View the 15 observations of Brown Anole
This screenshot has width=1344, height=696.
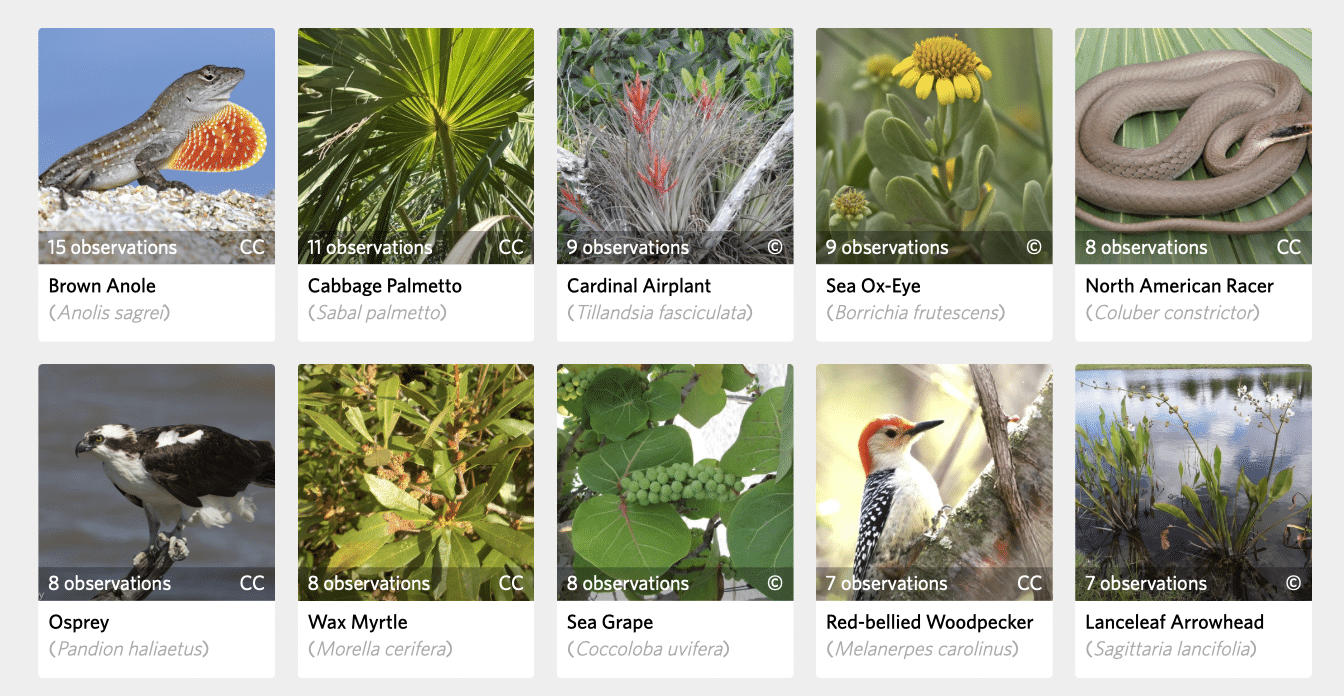point(112,247)
